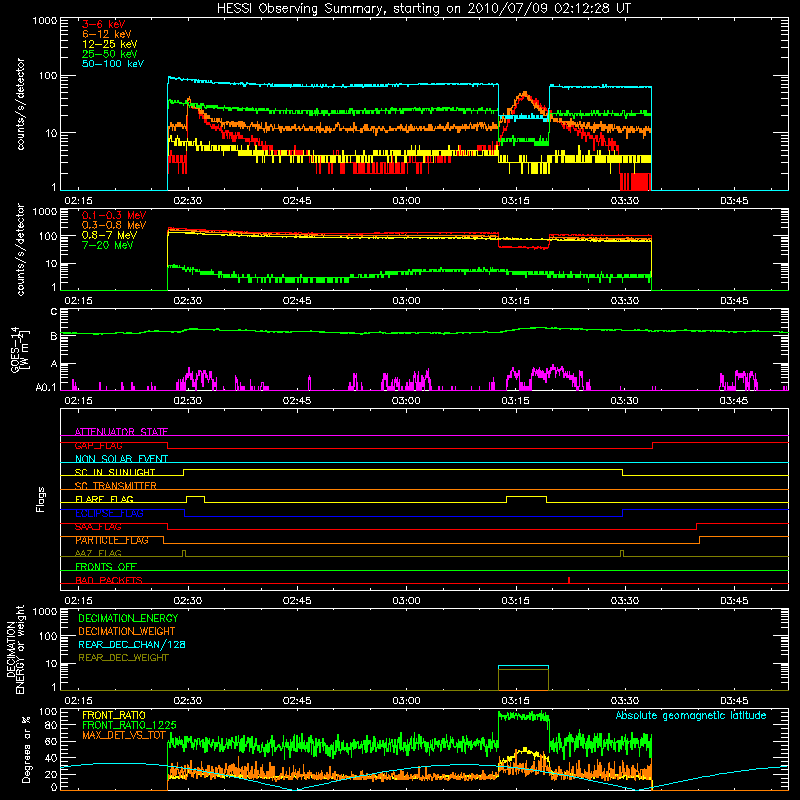Click the REAR_DEC_WEIGHT legend entry
The image size is (800, 800).
[x=123, y=658]
